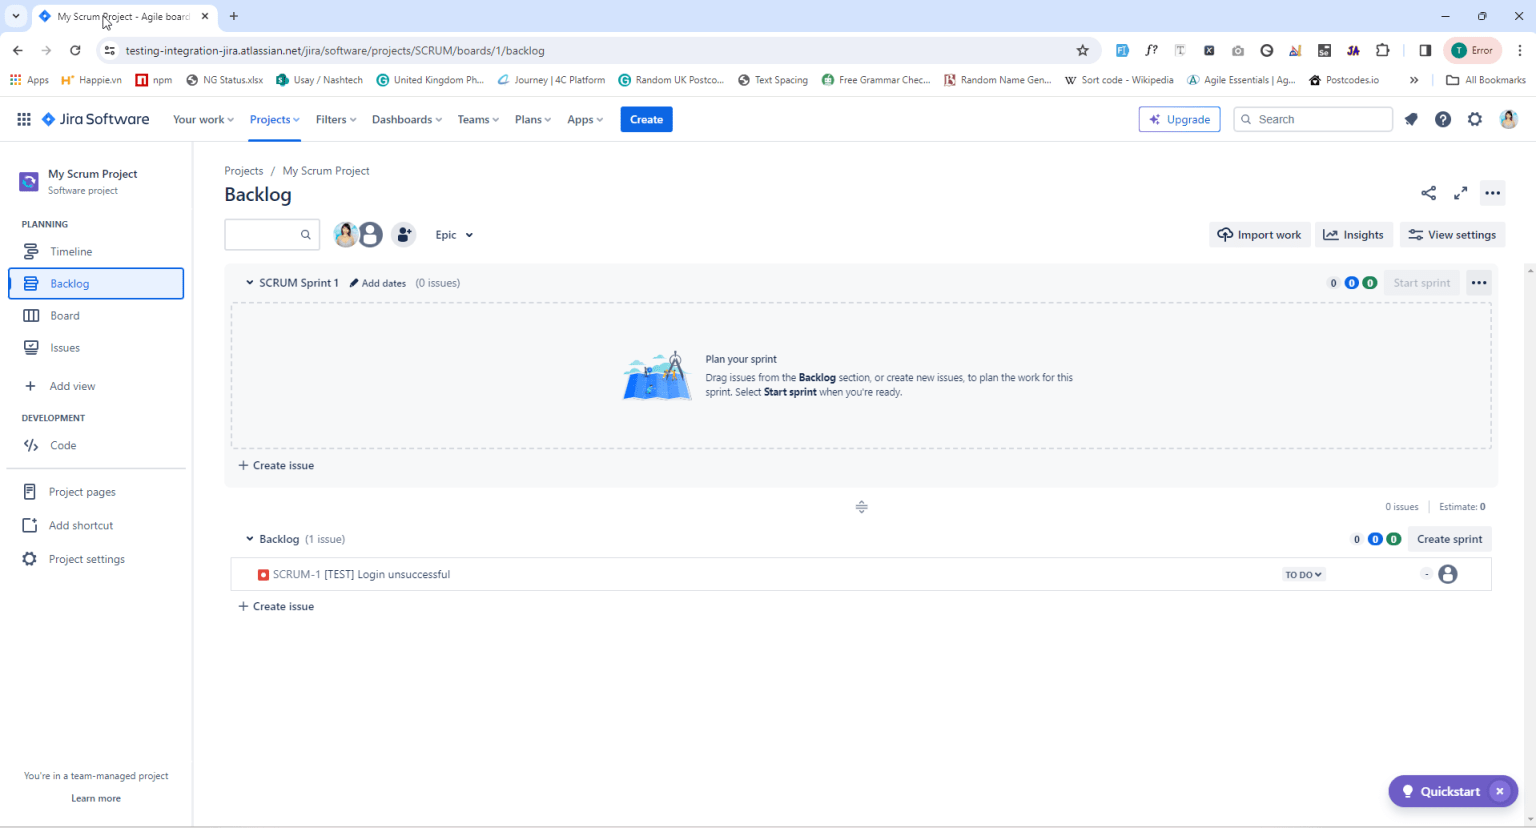Click the share icon beside the Backlog title
The image size is (1536, 828).
click(1428, 193)
